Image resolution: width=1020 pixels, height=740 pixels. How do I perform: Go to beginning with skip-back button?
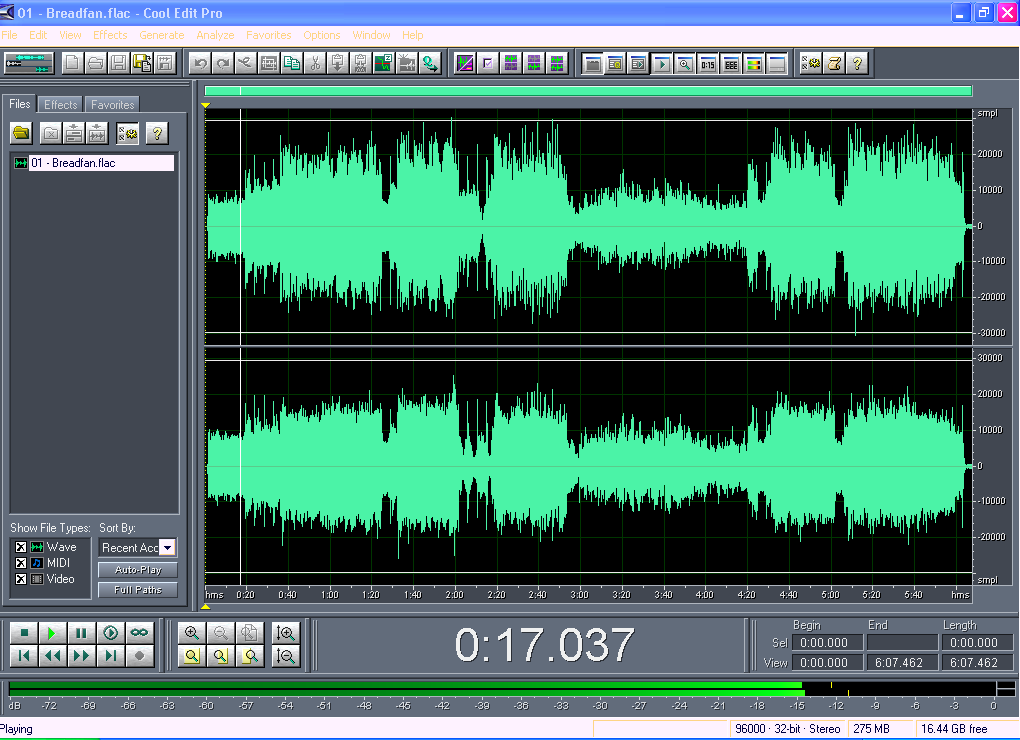point(24,655)
